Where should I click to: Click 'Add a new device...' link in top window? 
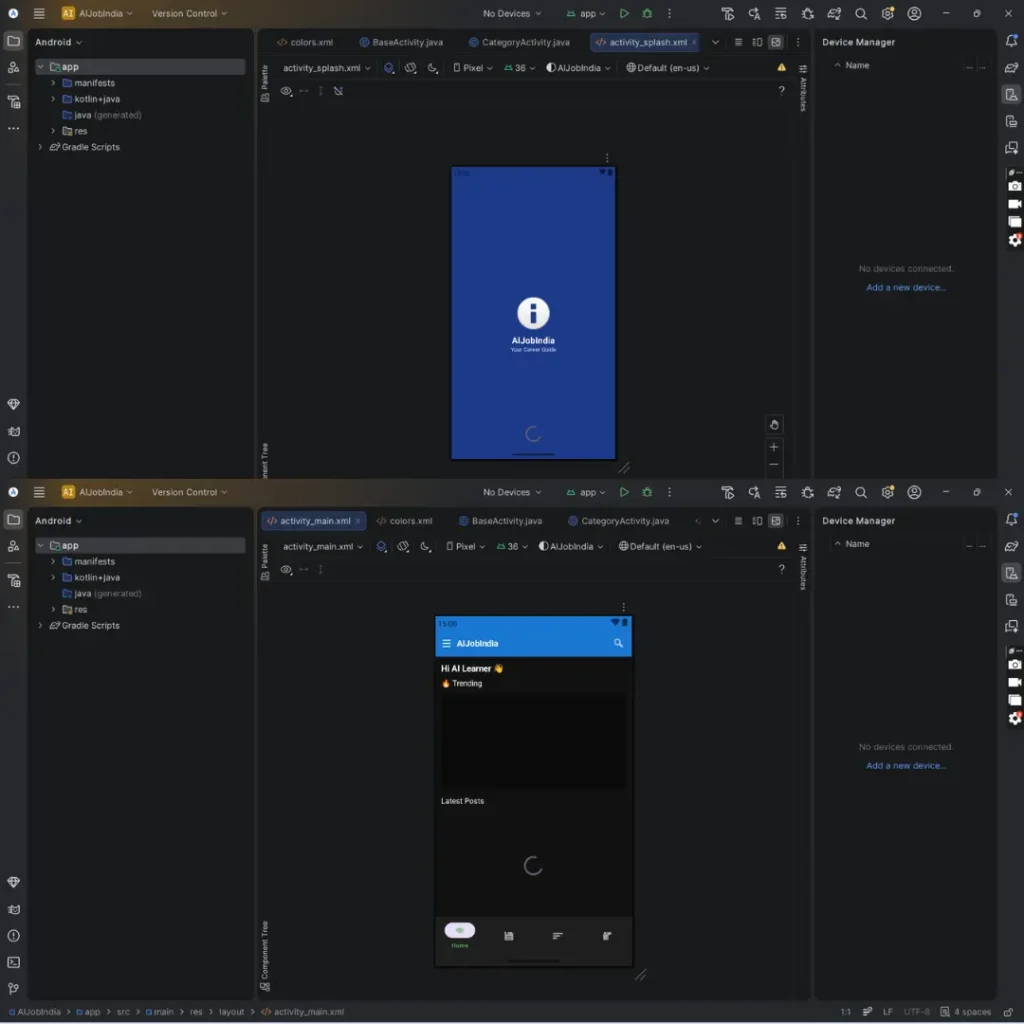(x=906, y=287)
